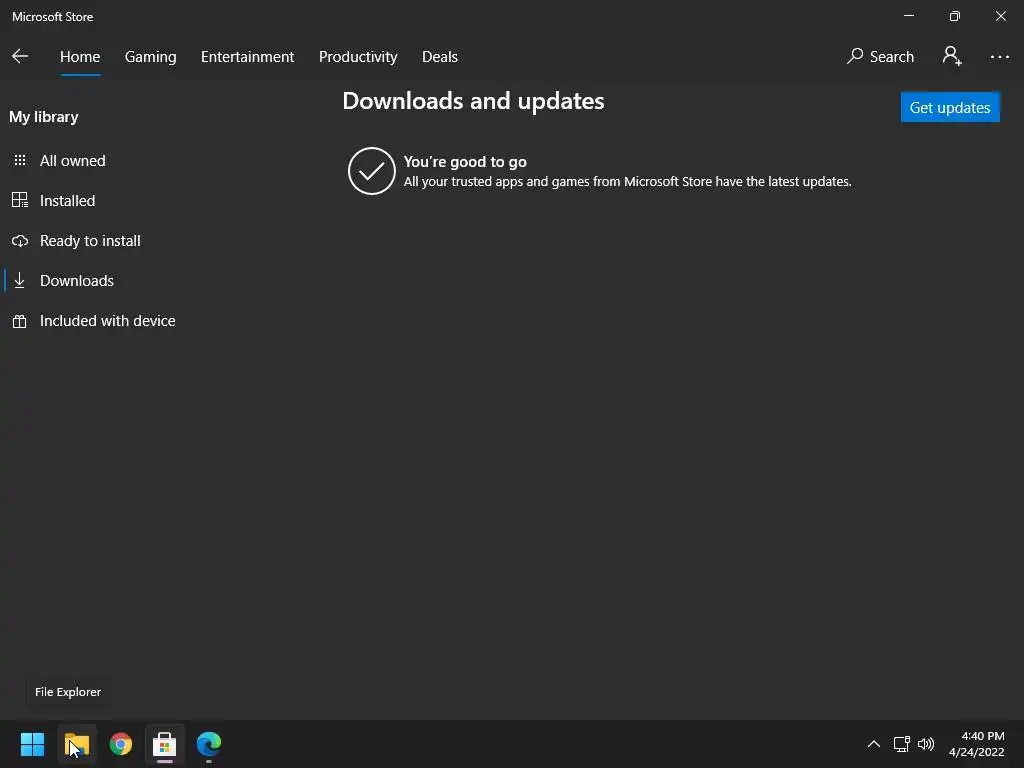Open the See more ellipsis menu

(x=999, y=57)
